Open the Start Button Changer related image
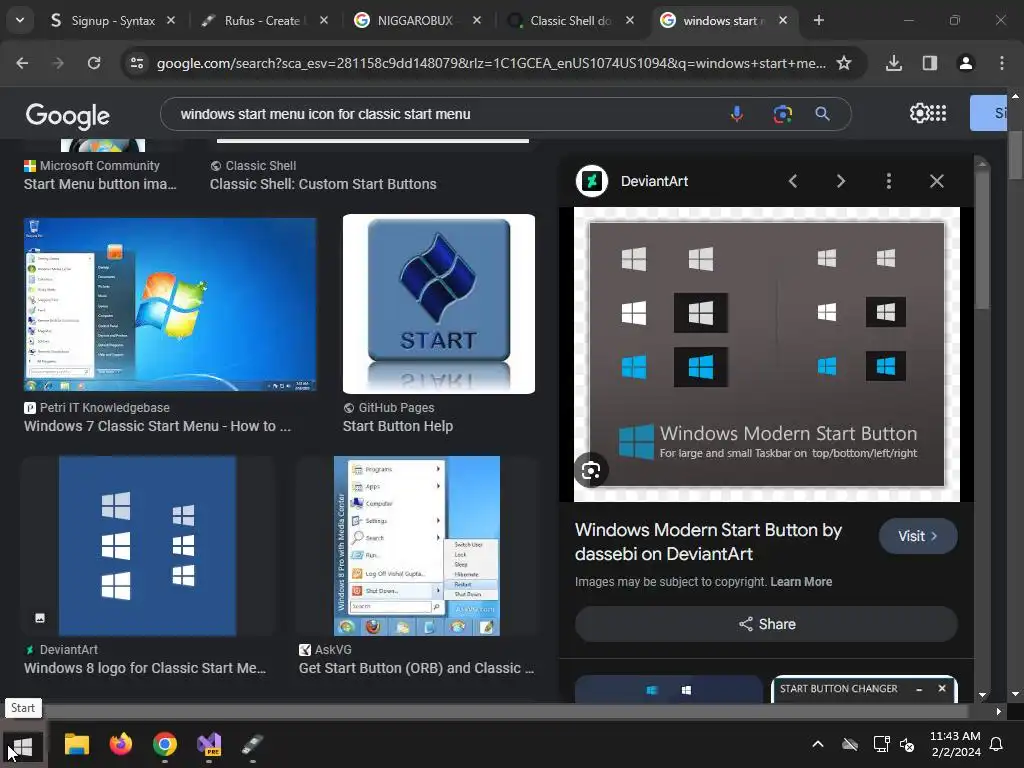Image resolution: width=1024 pixels, height=768 pixels. tap(864, 689)
